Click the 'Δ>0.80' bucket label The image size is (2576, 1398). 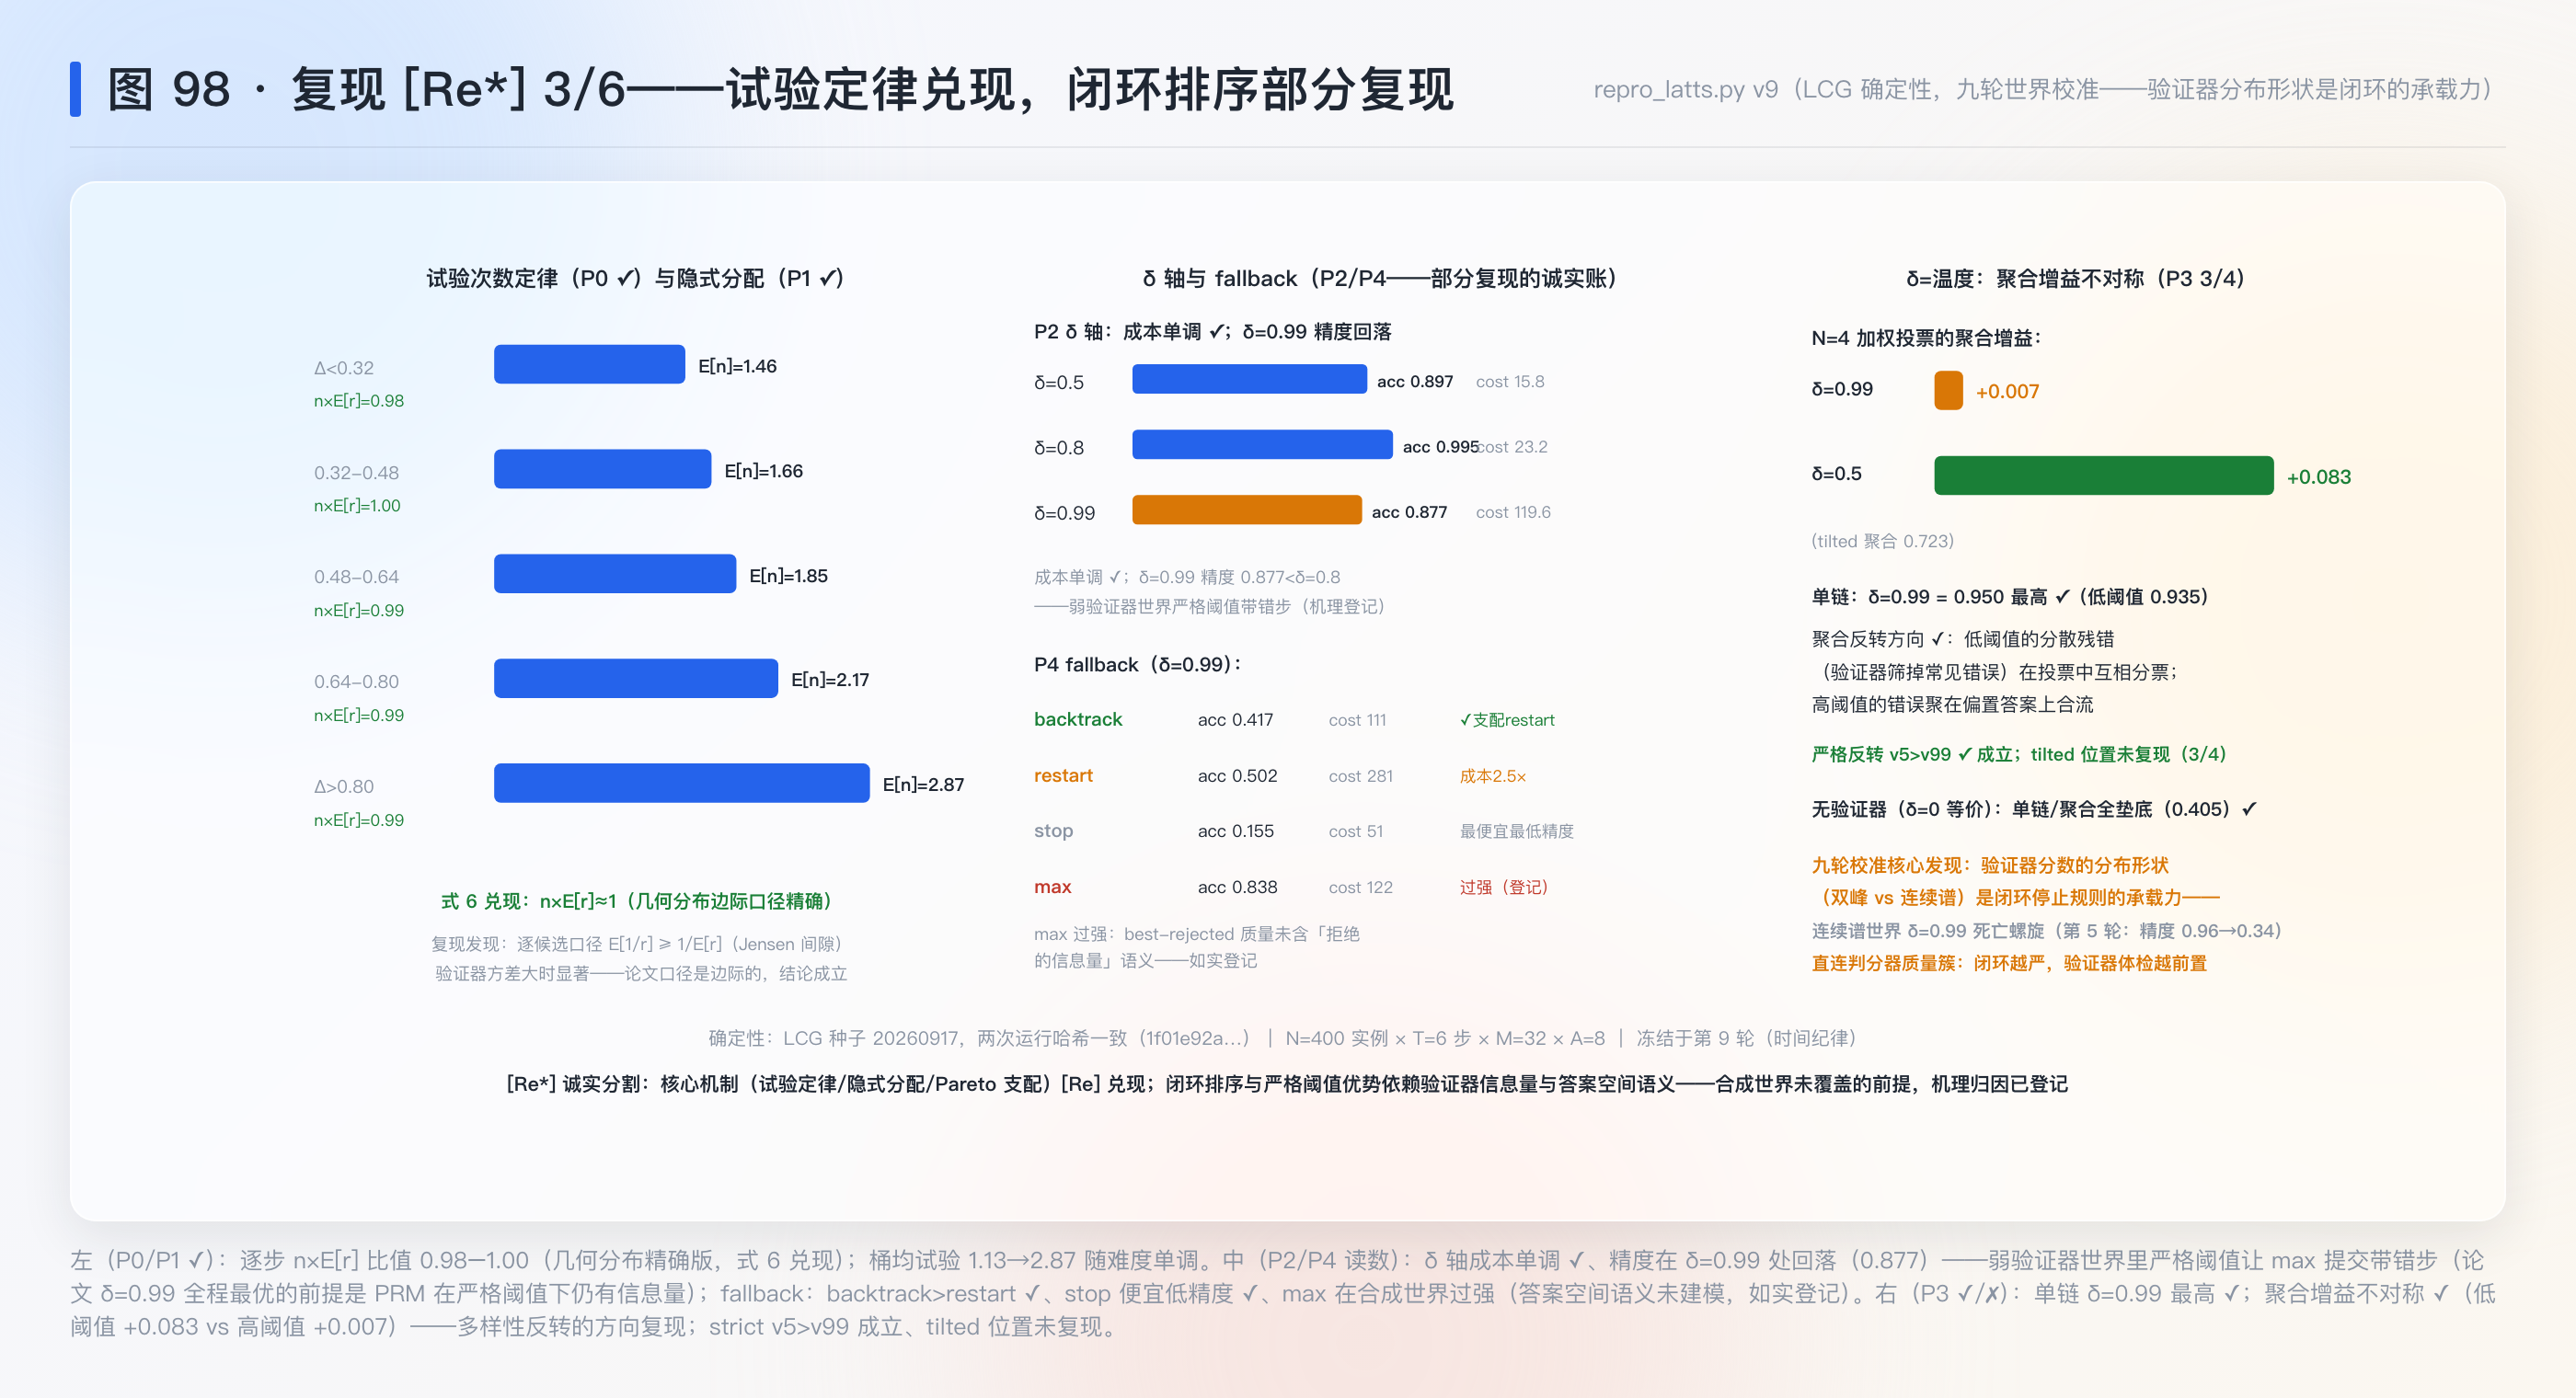(x=344, y=787)
